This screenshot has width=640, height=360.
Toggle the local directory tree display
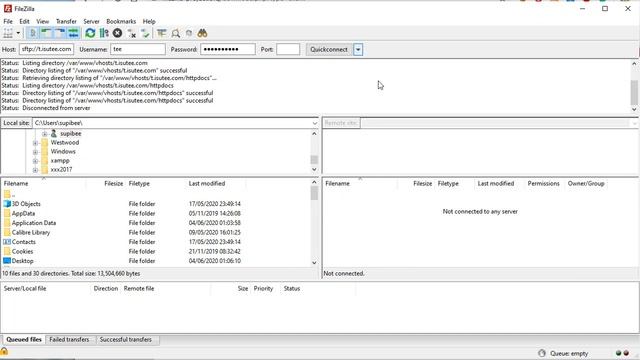pos(46,33)
